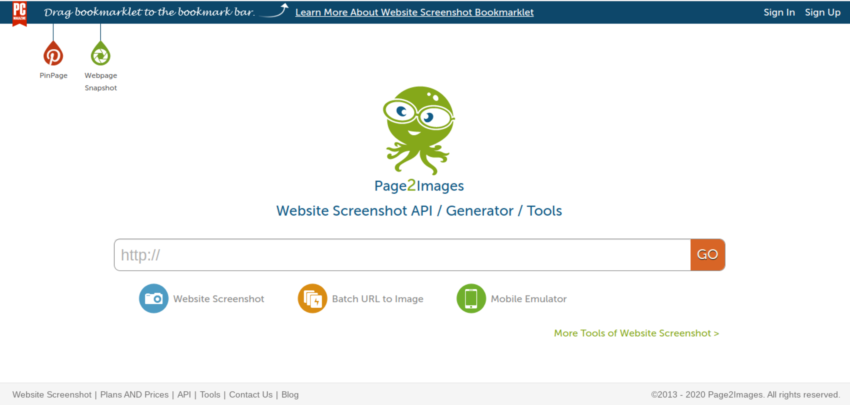The height and width of the screenshot is (405, 850).
Task: Open the Contact Us footer link
Action: tap(250, 395)
